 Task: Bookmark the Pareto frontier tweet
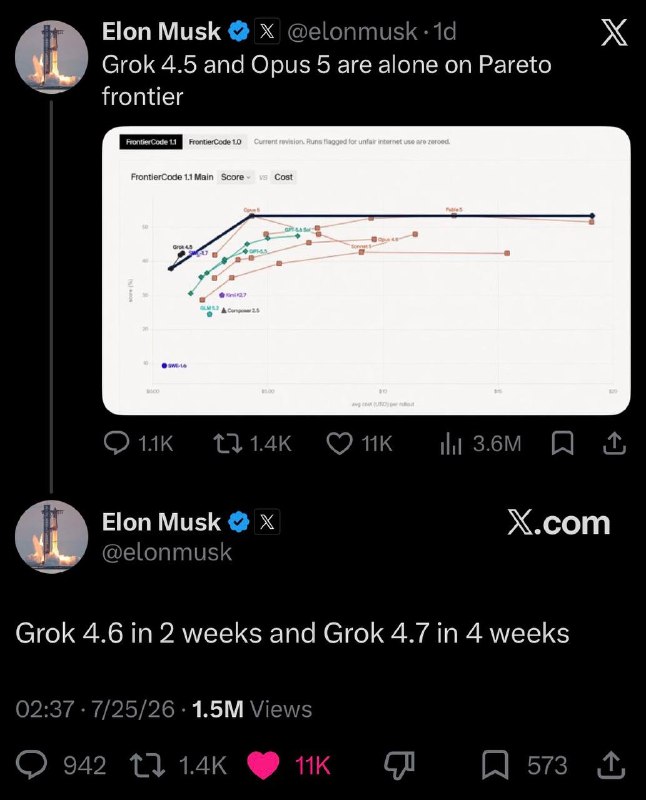pos(562,443)
